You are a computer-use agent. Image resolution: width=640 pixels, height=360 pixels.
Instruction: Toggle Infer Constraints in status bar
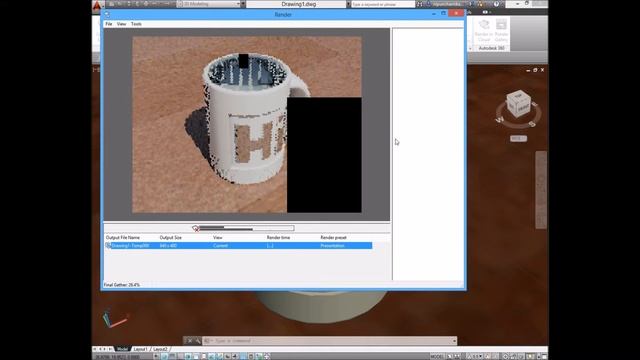(x=156, y=356)
